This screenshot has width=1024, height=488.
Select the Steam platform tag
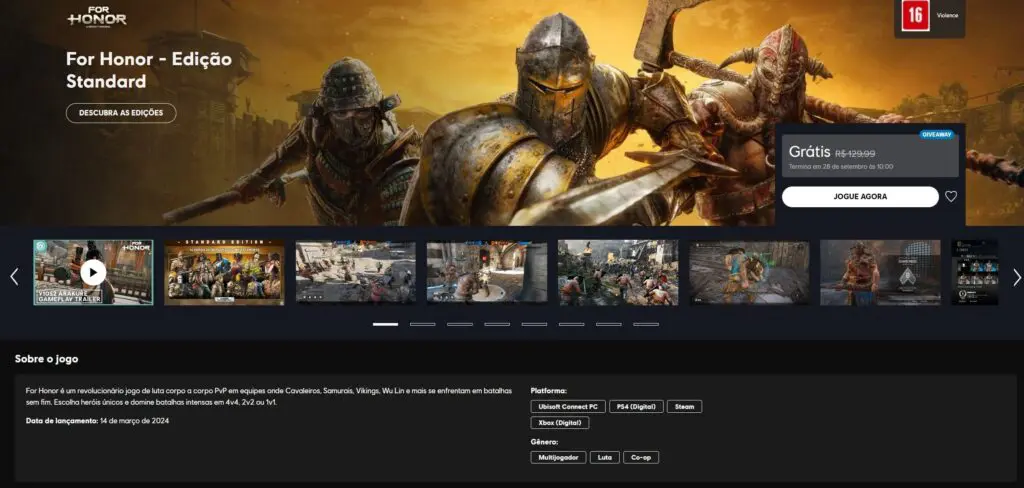pos(684,406)
